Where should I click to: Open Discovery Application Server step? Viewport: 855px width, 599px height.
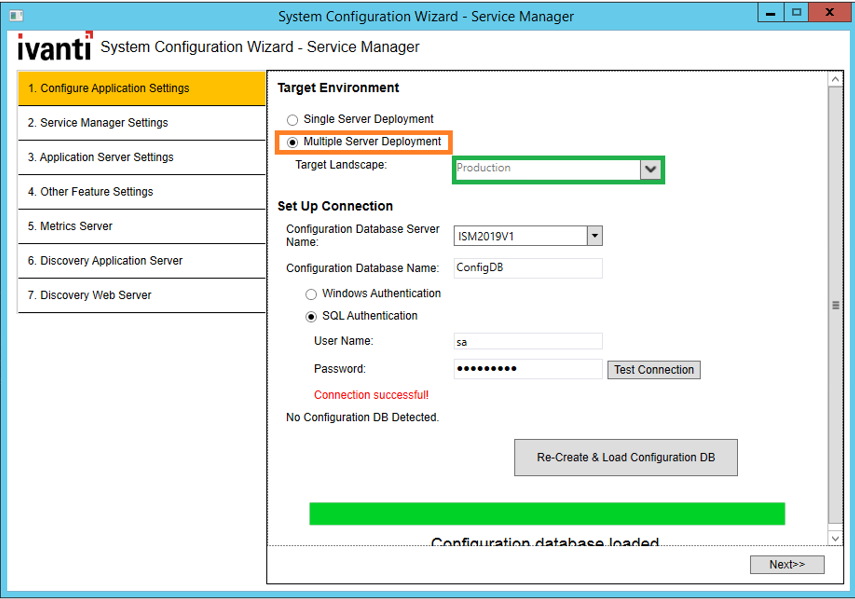141,261
